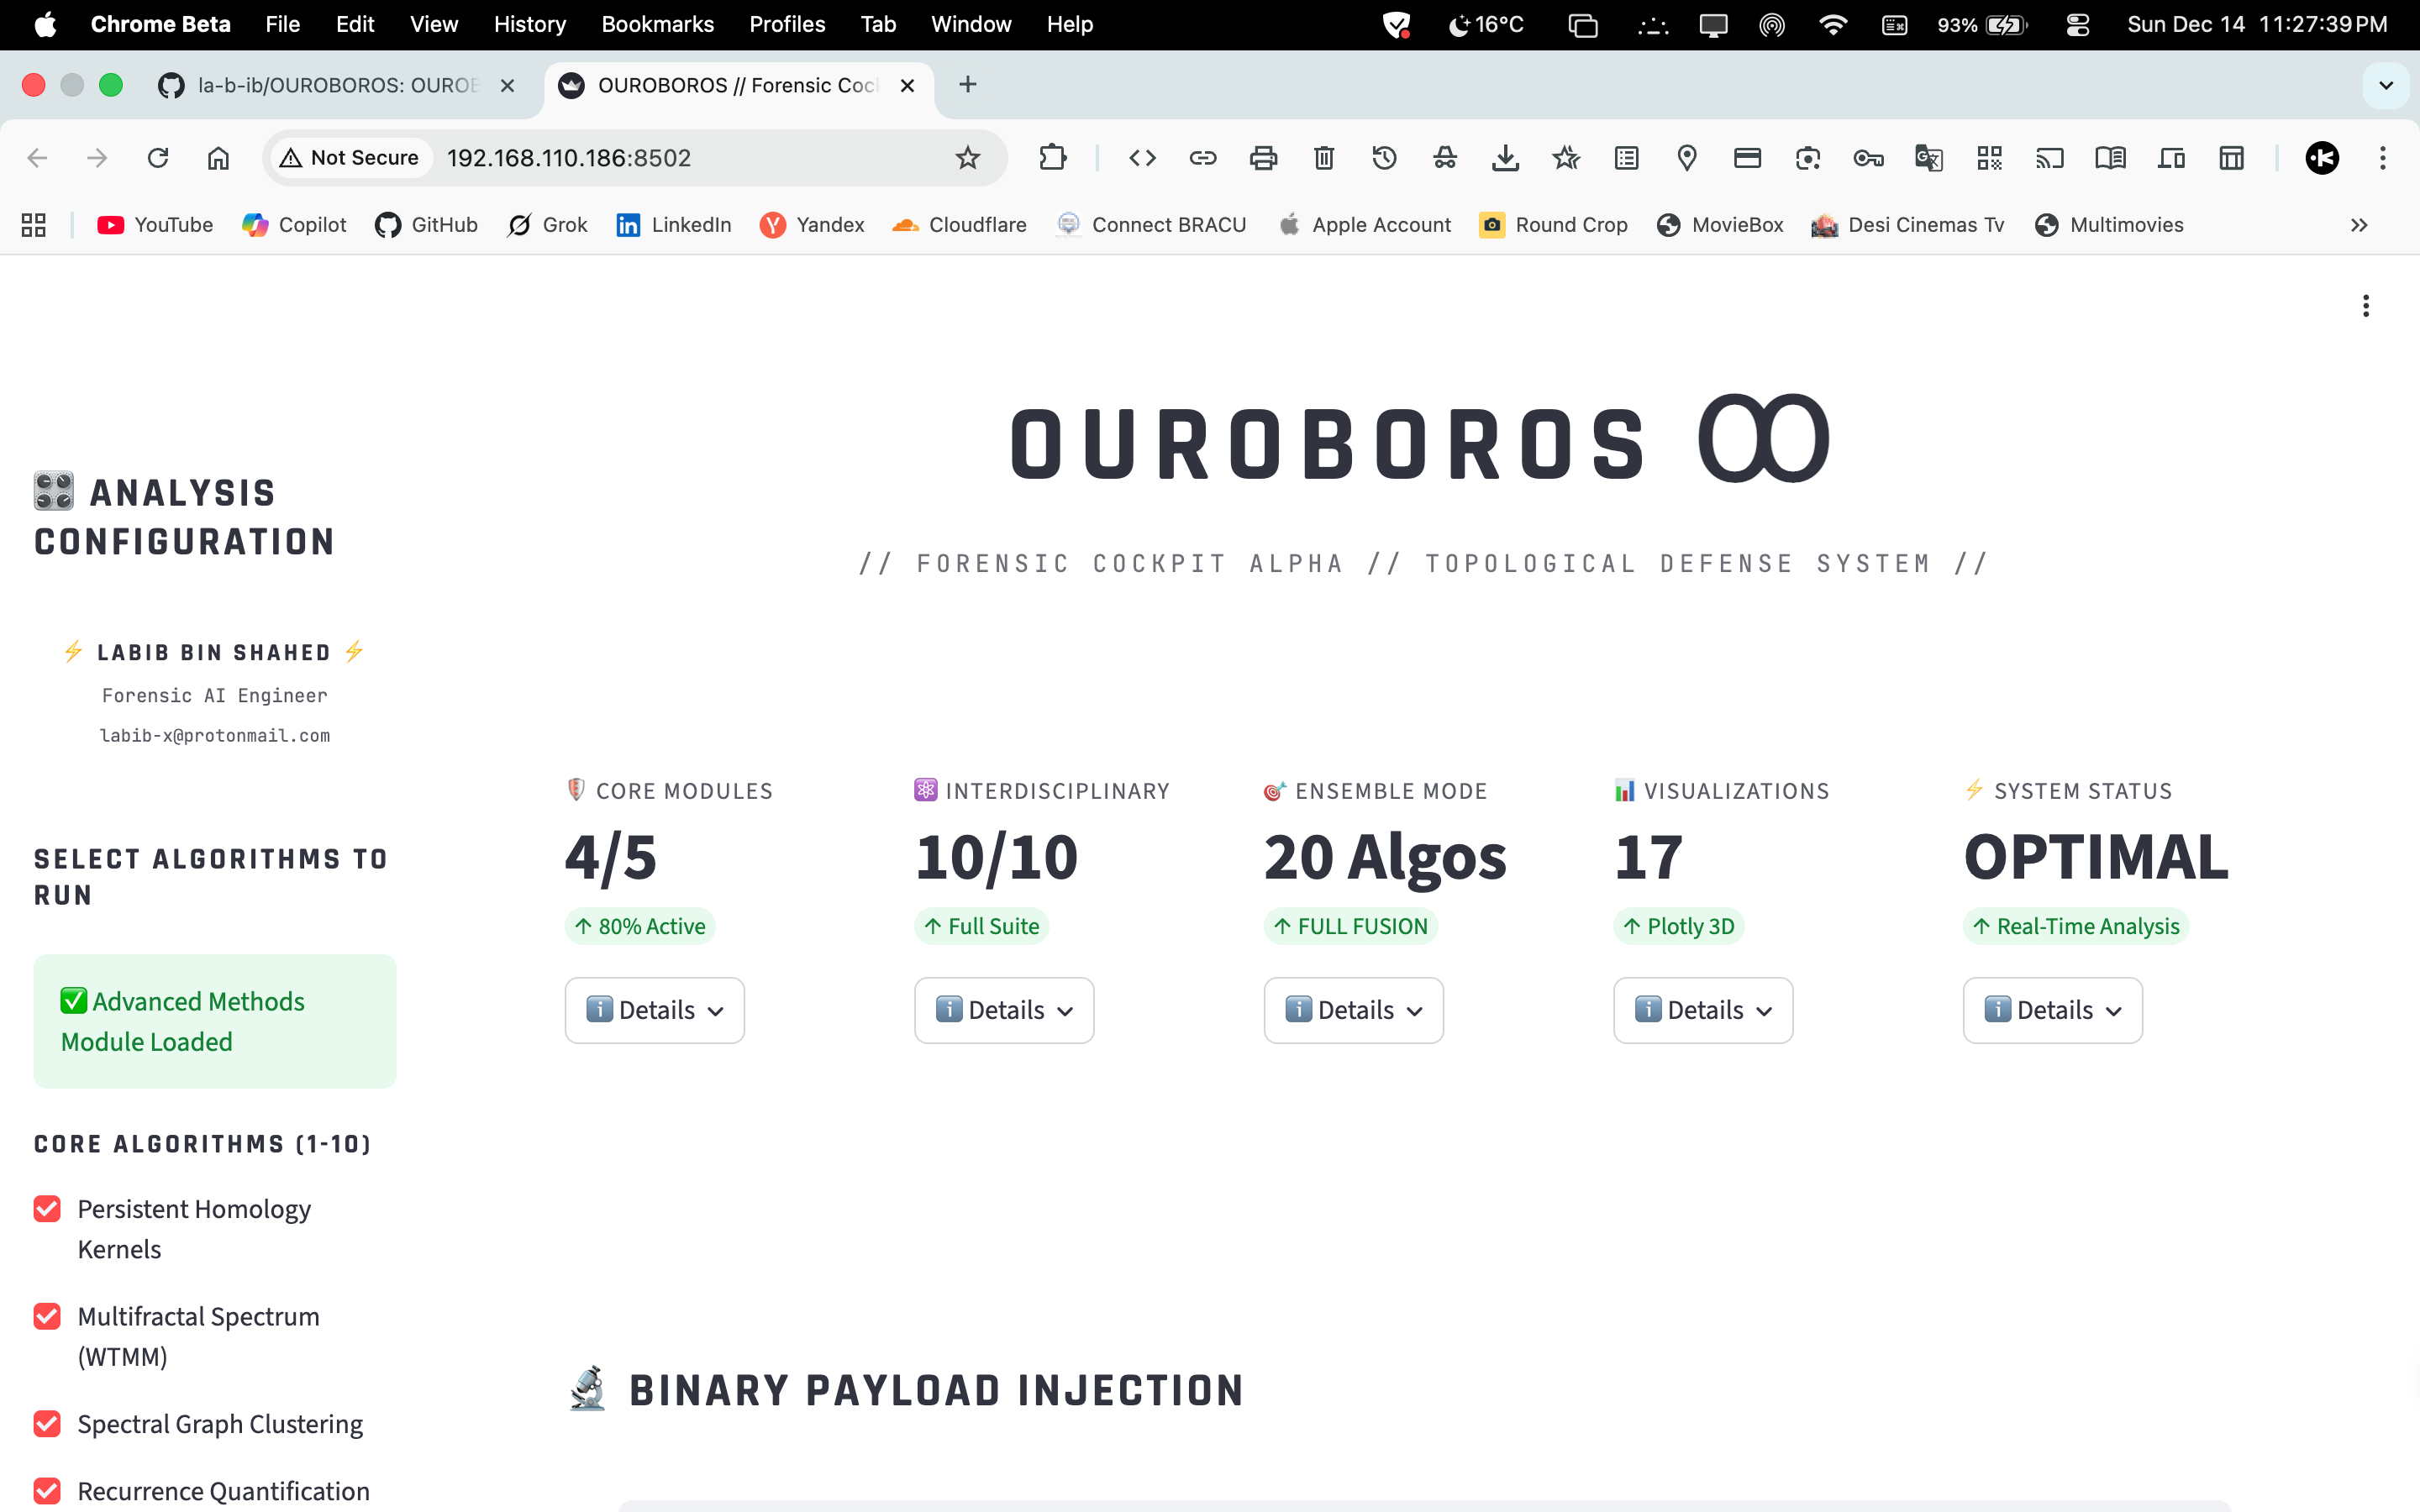The height and width of the screenshot is (1512, 2420).
Task: Open the Streamlit three-dot app menu
Action: (x=2365, y=306)
